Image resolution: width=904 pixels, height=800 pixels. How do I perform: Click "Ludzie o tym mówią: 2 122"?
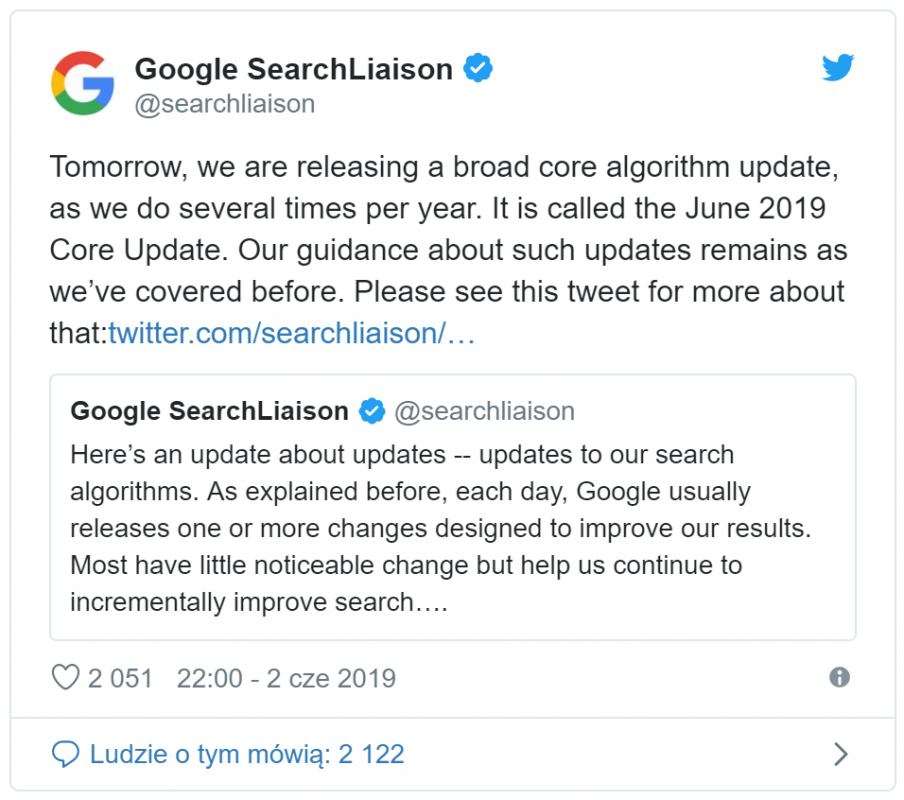pos(246,754)
